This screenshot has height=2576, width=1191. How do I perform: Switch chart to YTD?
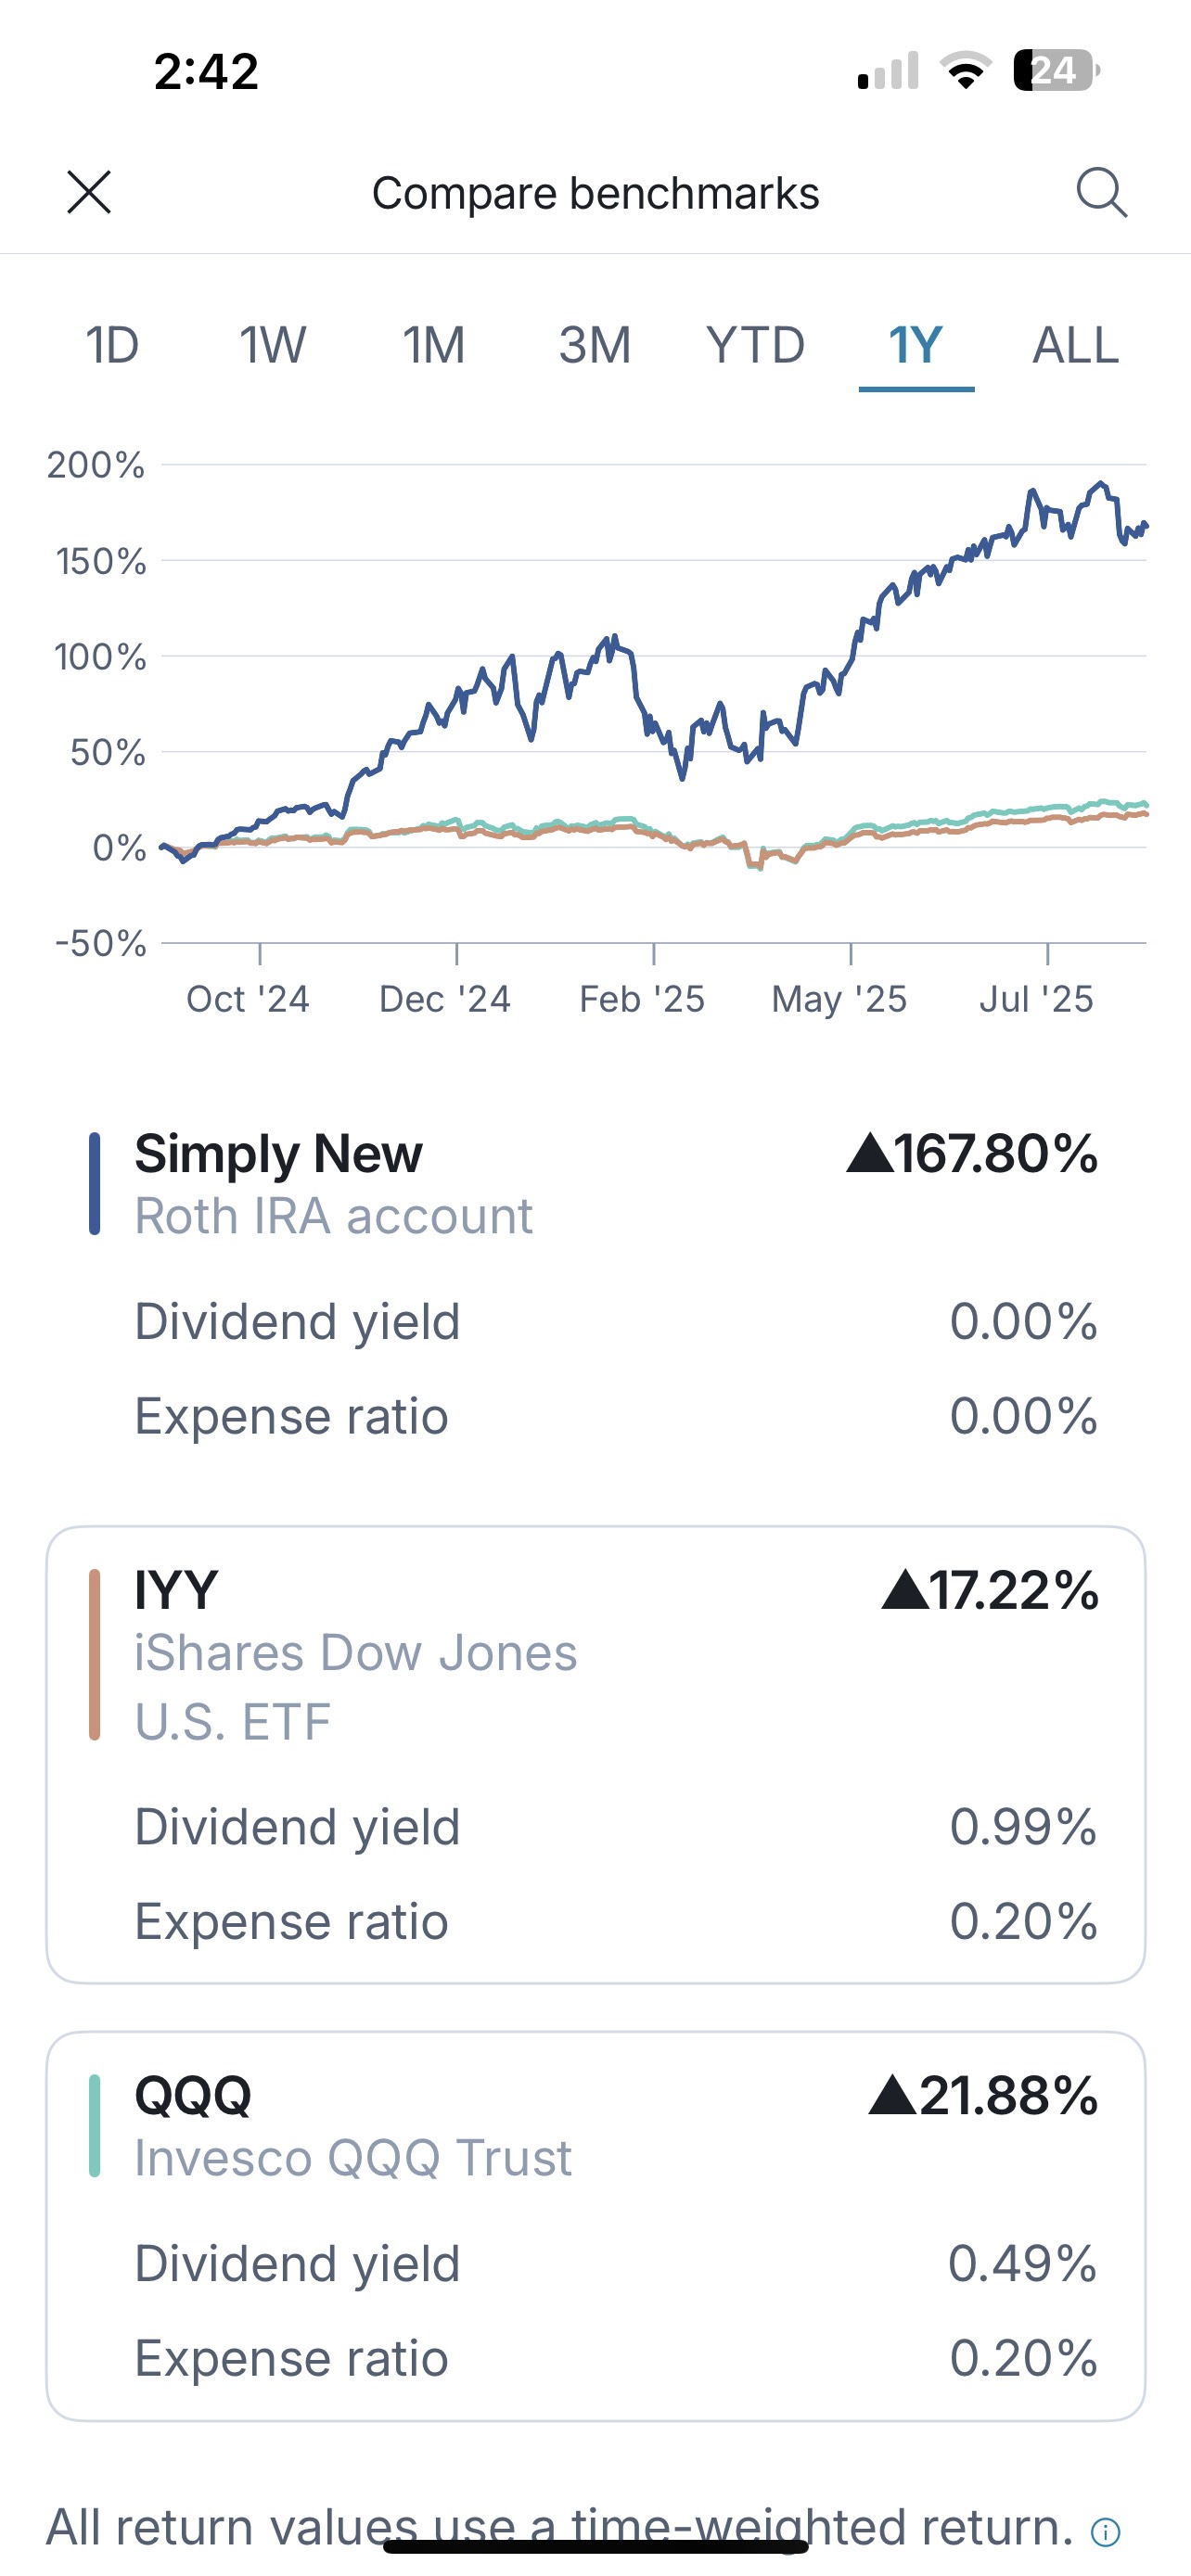pyautogui.click(x=755, y=346)
